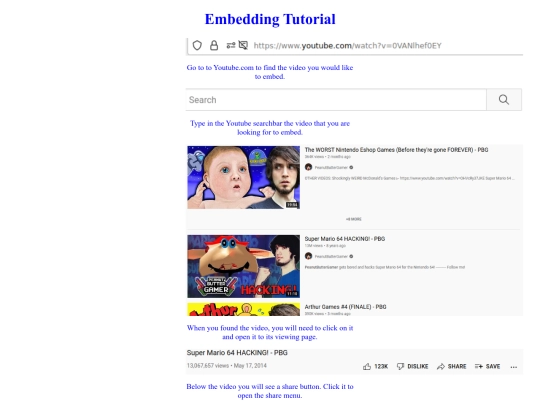
Task: Click the WORST Nintendo Eshop Games title
Action: click(396, 150)
